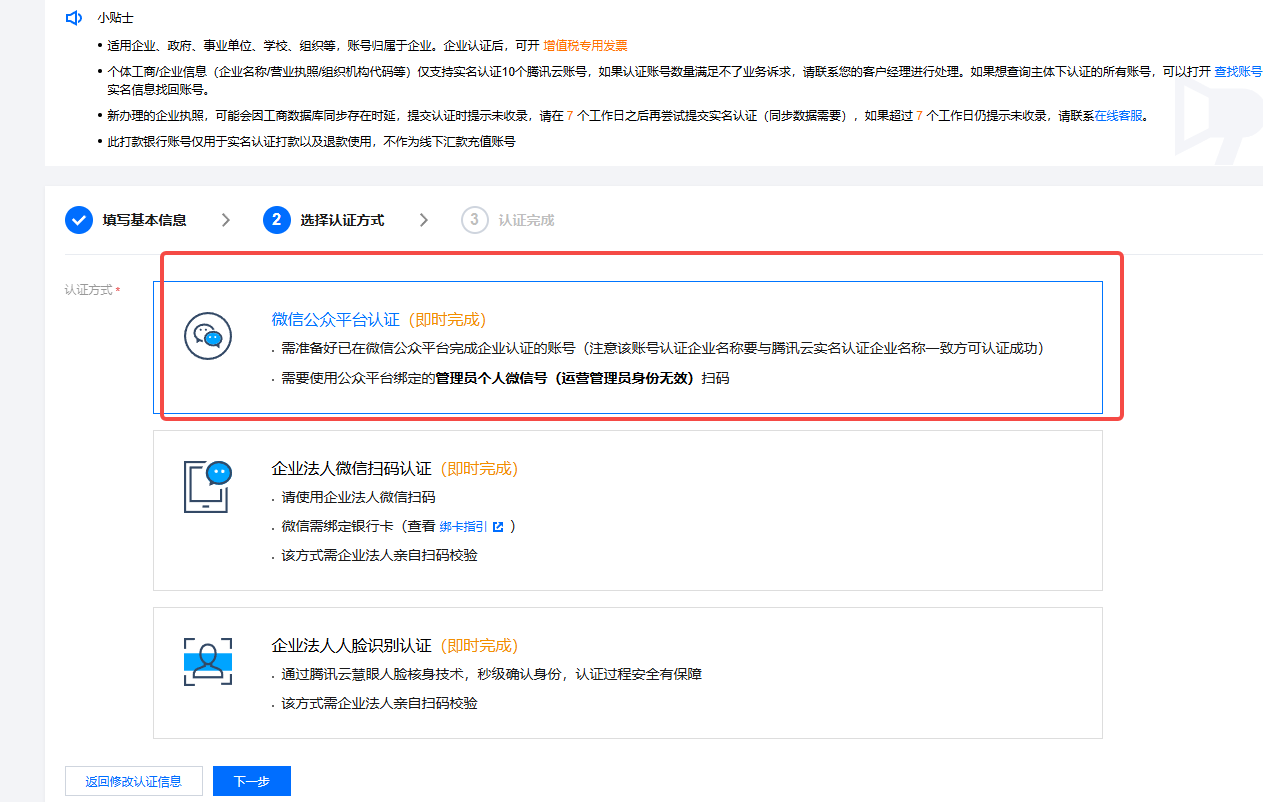Click the 认证方式 field label
Viewport: 1263px width, 802px height.
coord(89,290)
